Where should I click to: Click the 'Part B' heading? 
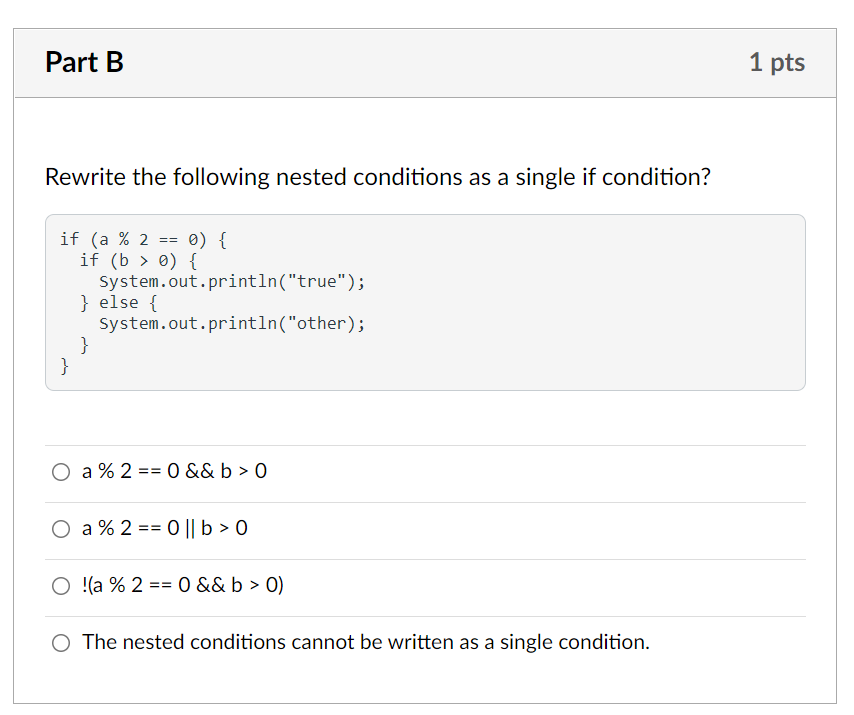pyautogui.click(x=84, y=62)
